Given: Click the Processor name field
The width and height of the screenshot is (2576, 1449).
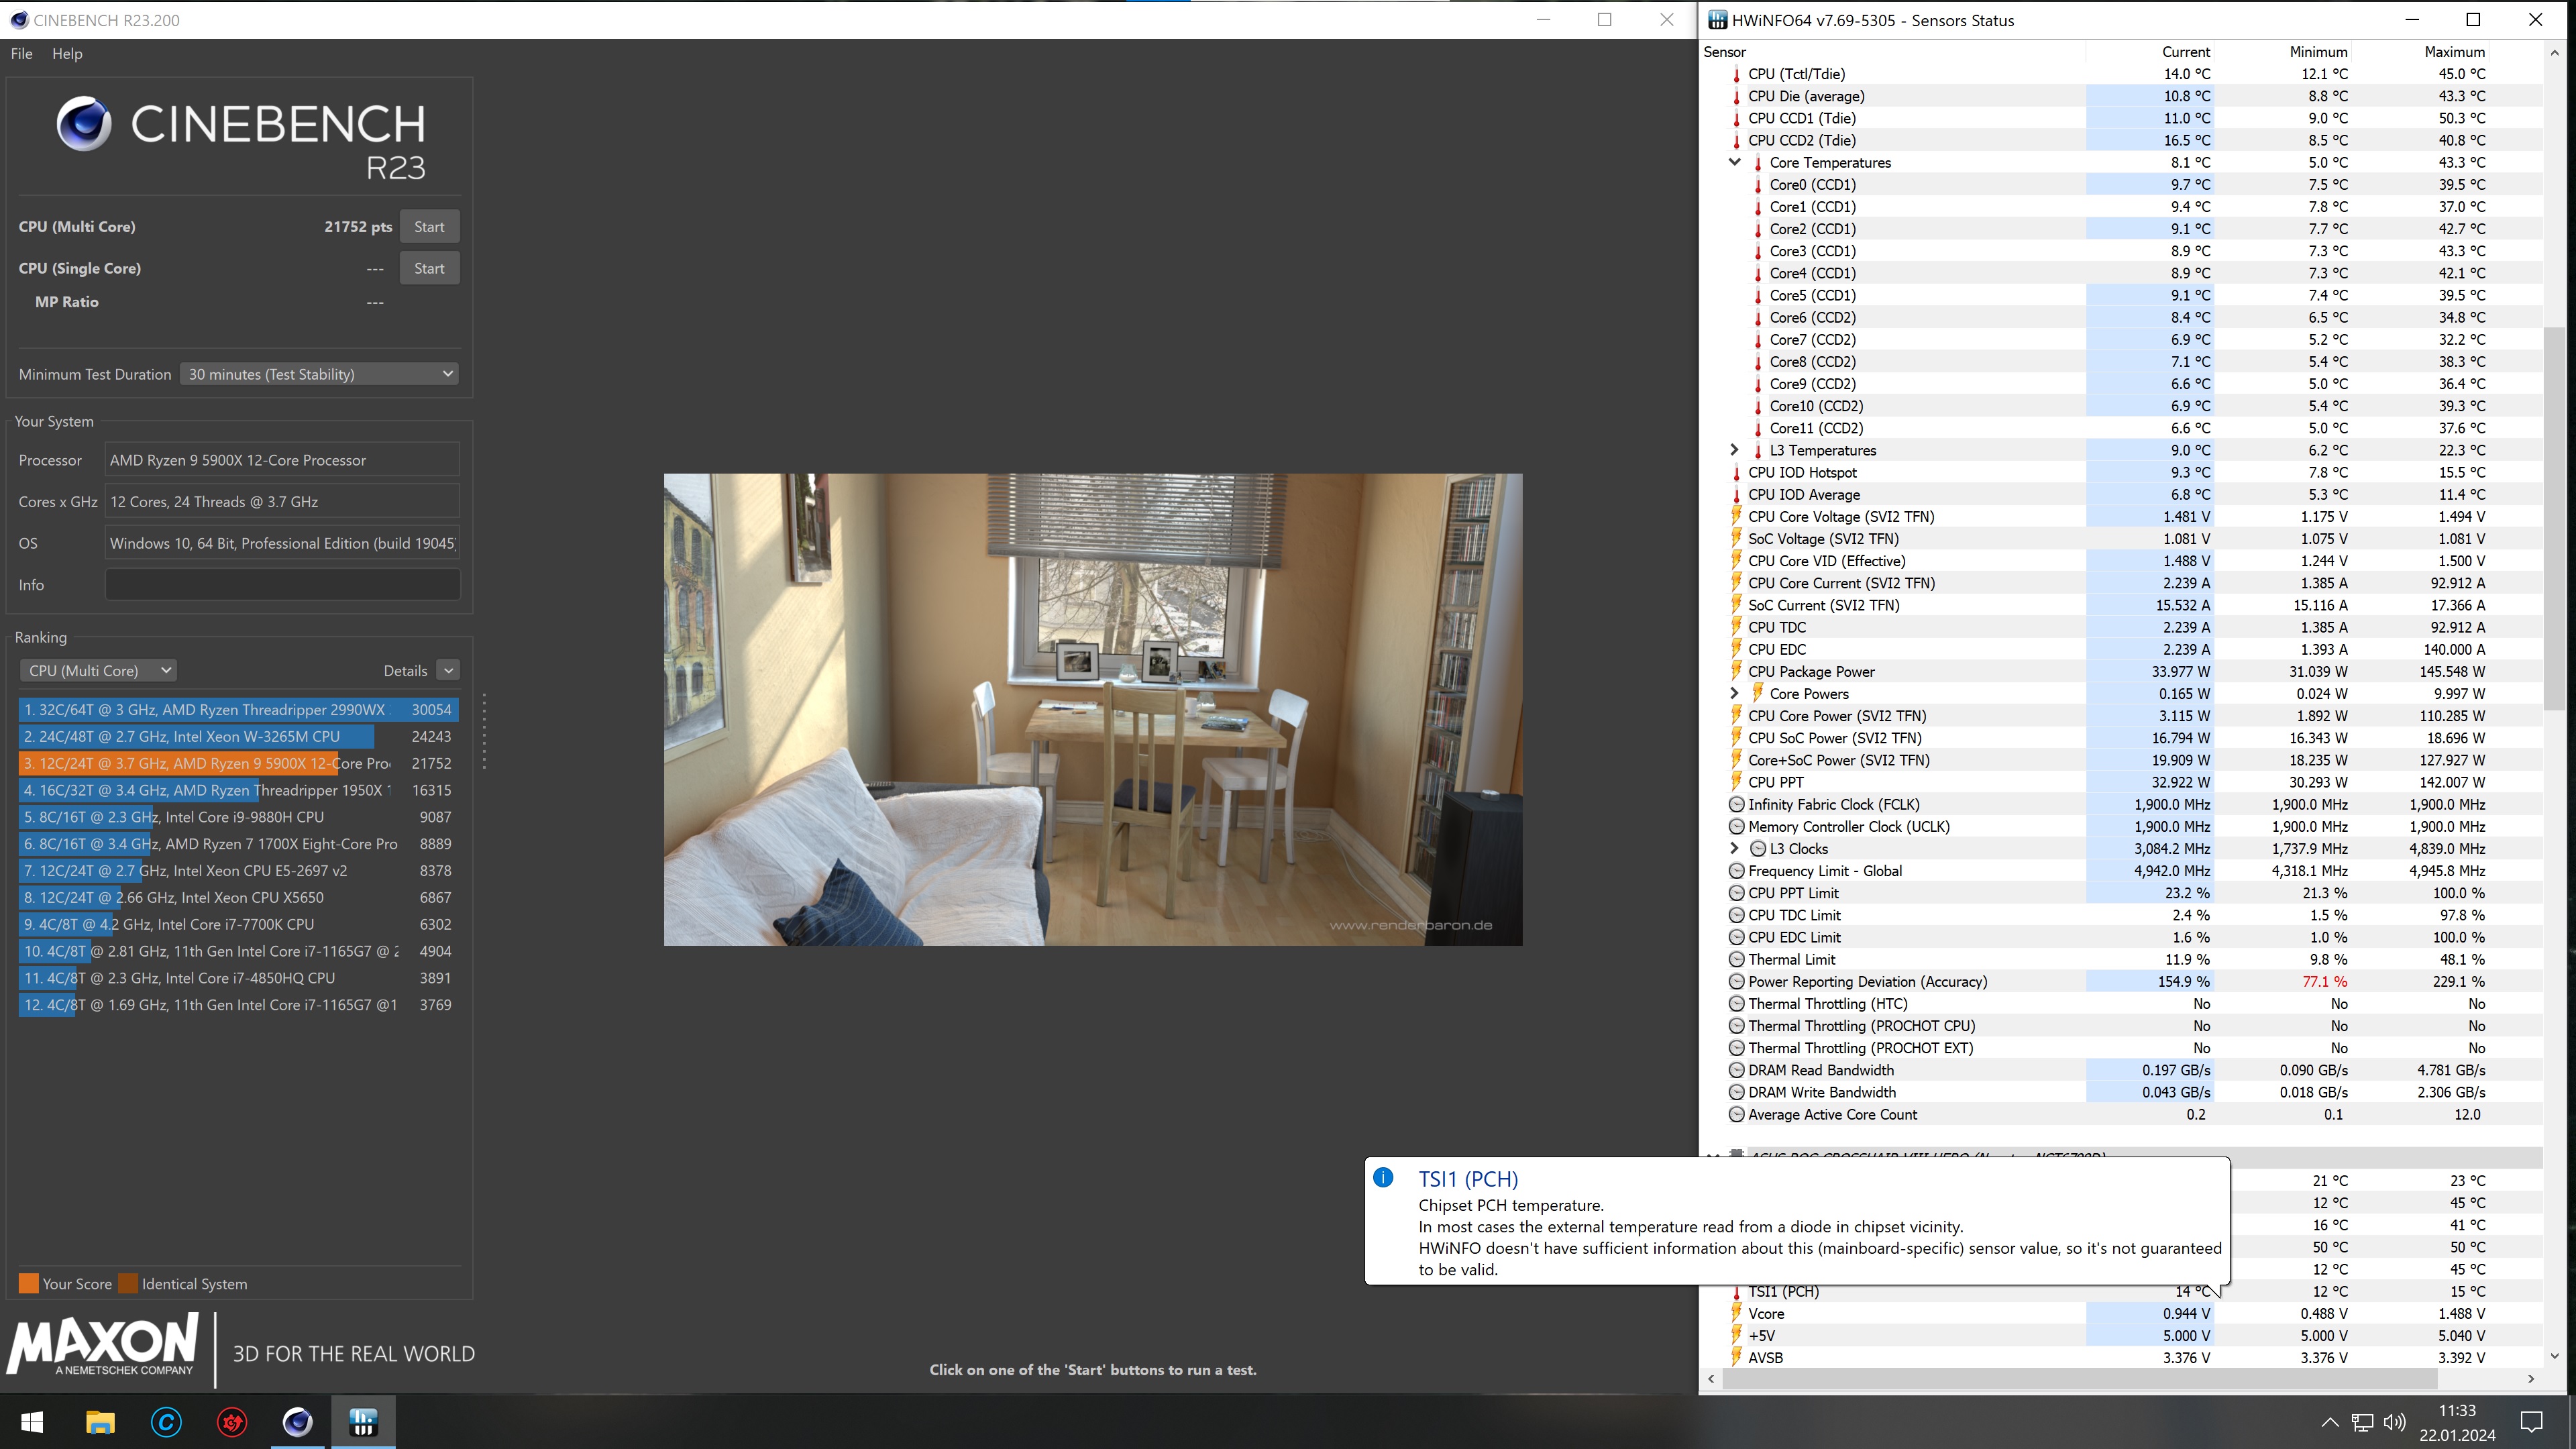Looking at the screenshot, I should click(x=282, y=460).
